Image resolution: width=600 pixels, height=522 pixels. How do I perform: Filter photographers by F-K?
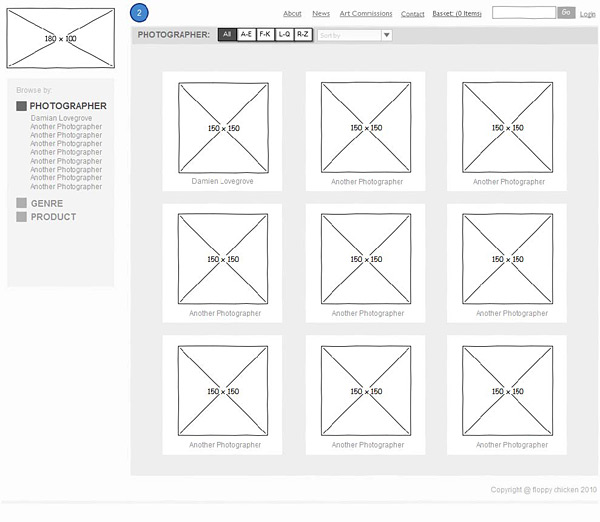point(265,34)
